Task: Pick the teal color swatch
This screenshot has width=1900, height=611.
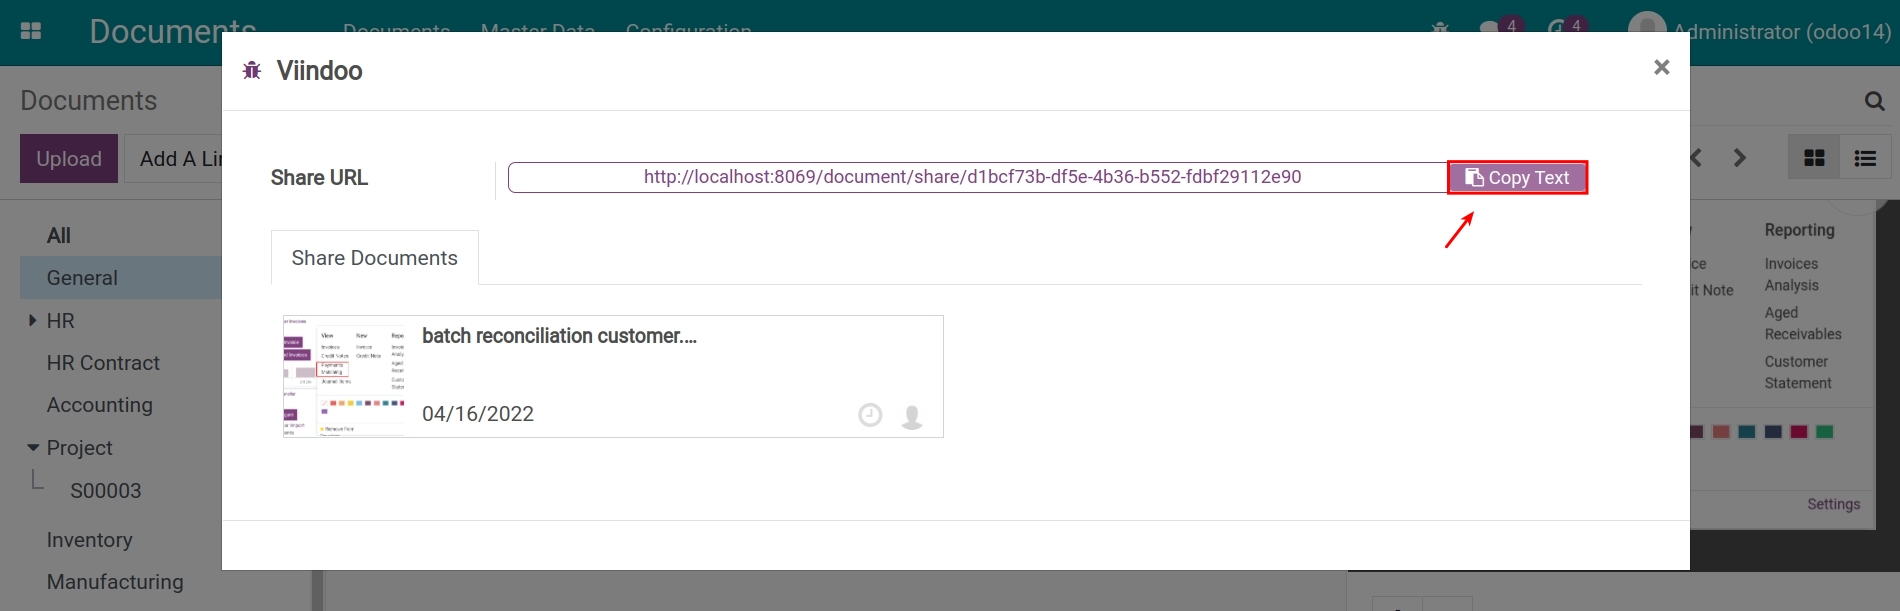Action: [x=1747, y=432]
